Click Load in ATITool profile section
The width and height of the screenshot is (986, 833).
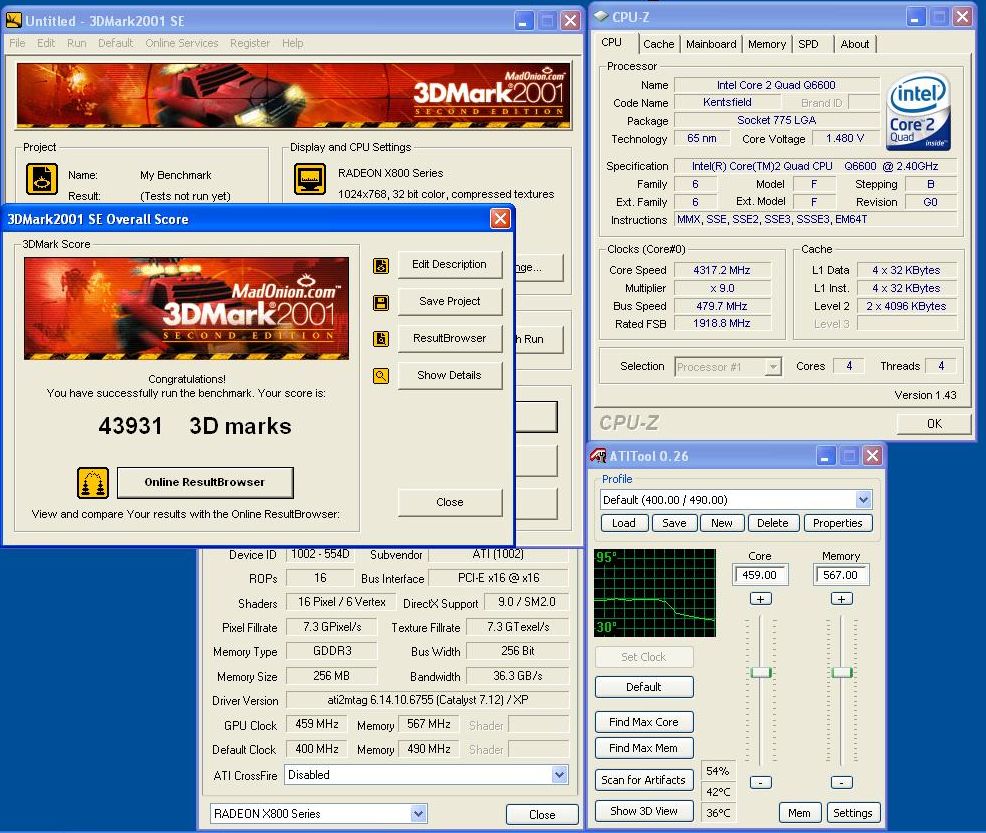click(x=624, y=523)
